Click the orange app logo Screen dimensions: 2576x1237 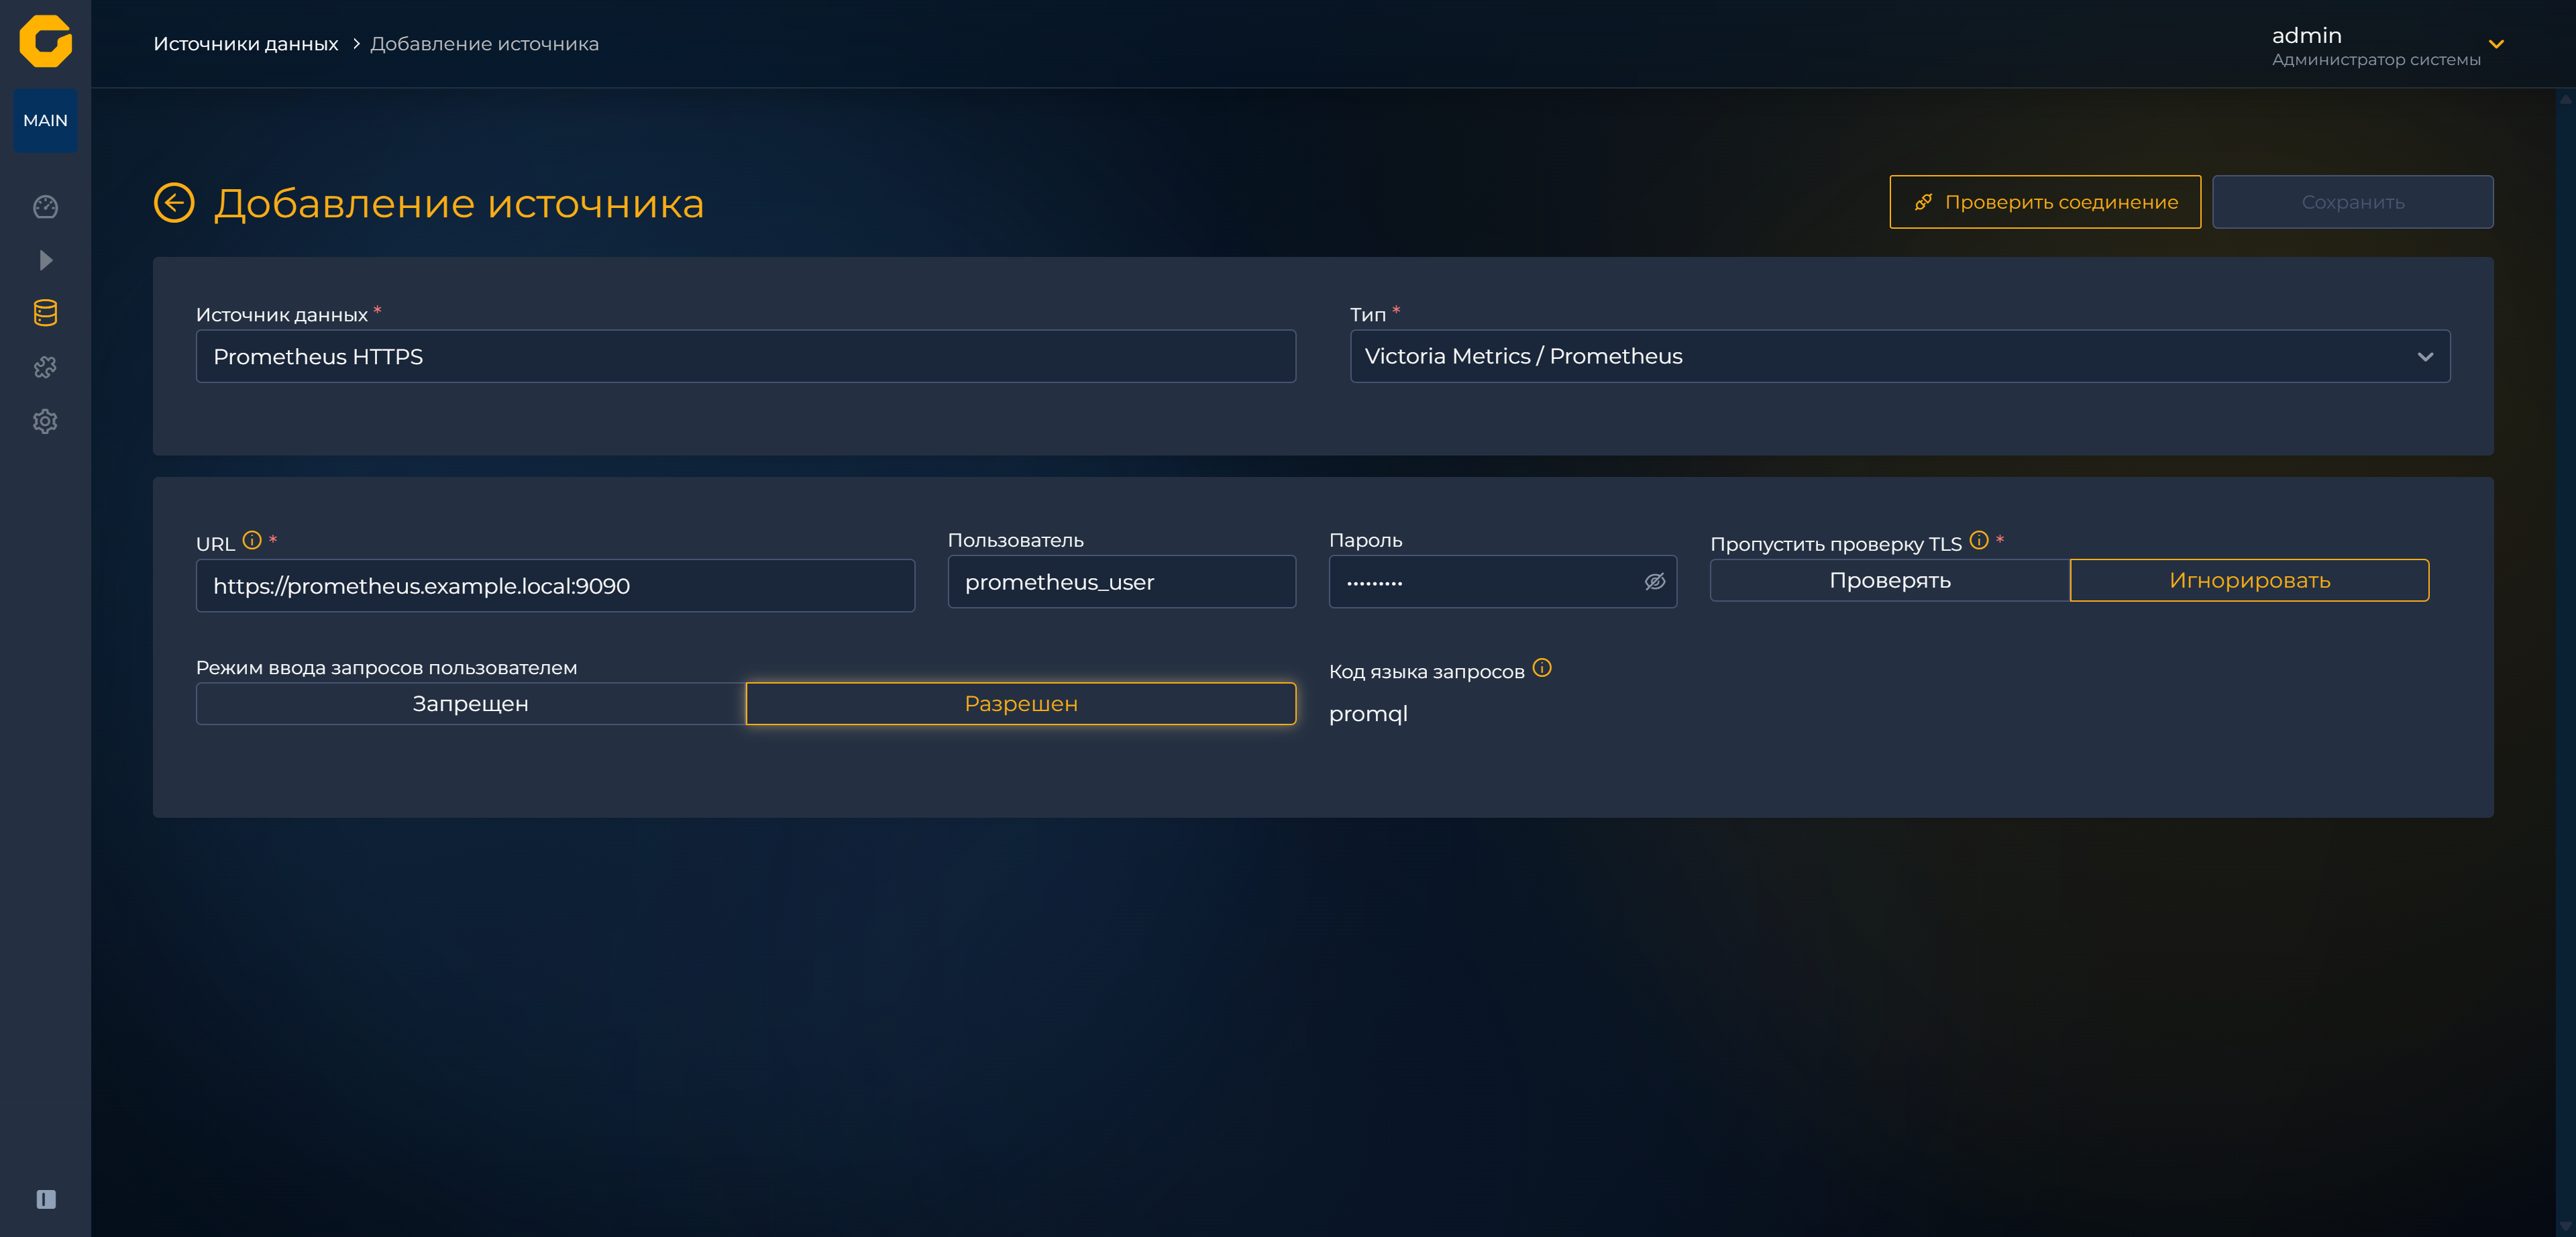coord(45,41)
